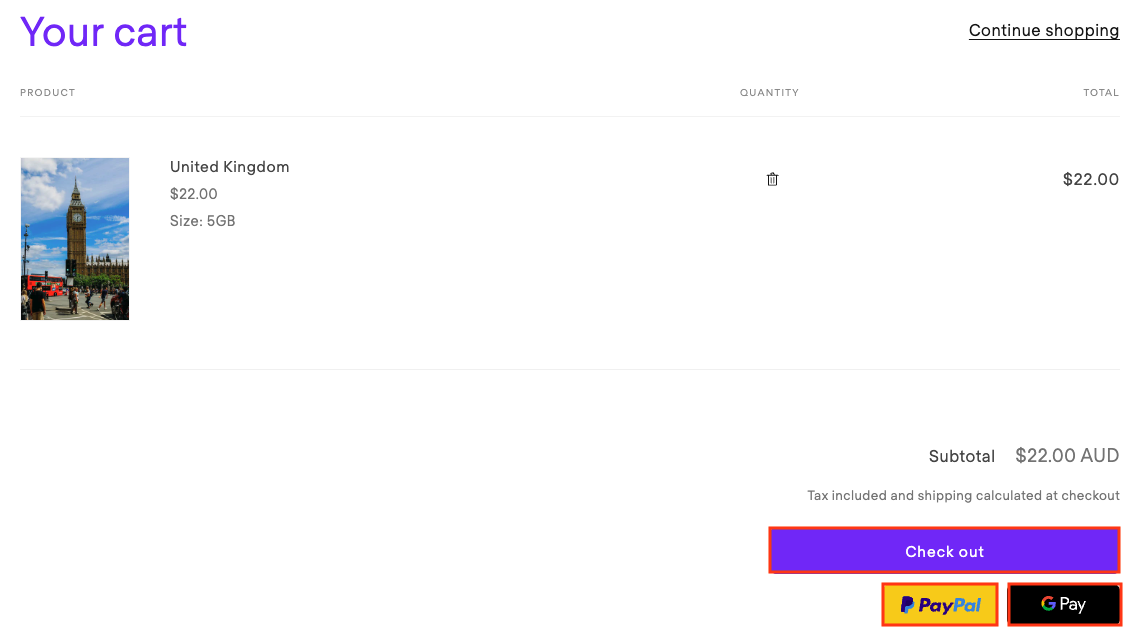Open the Big Ben product thumbnail
The image size is (1140, 640).
click(x=75, y=238)
